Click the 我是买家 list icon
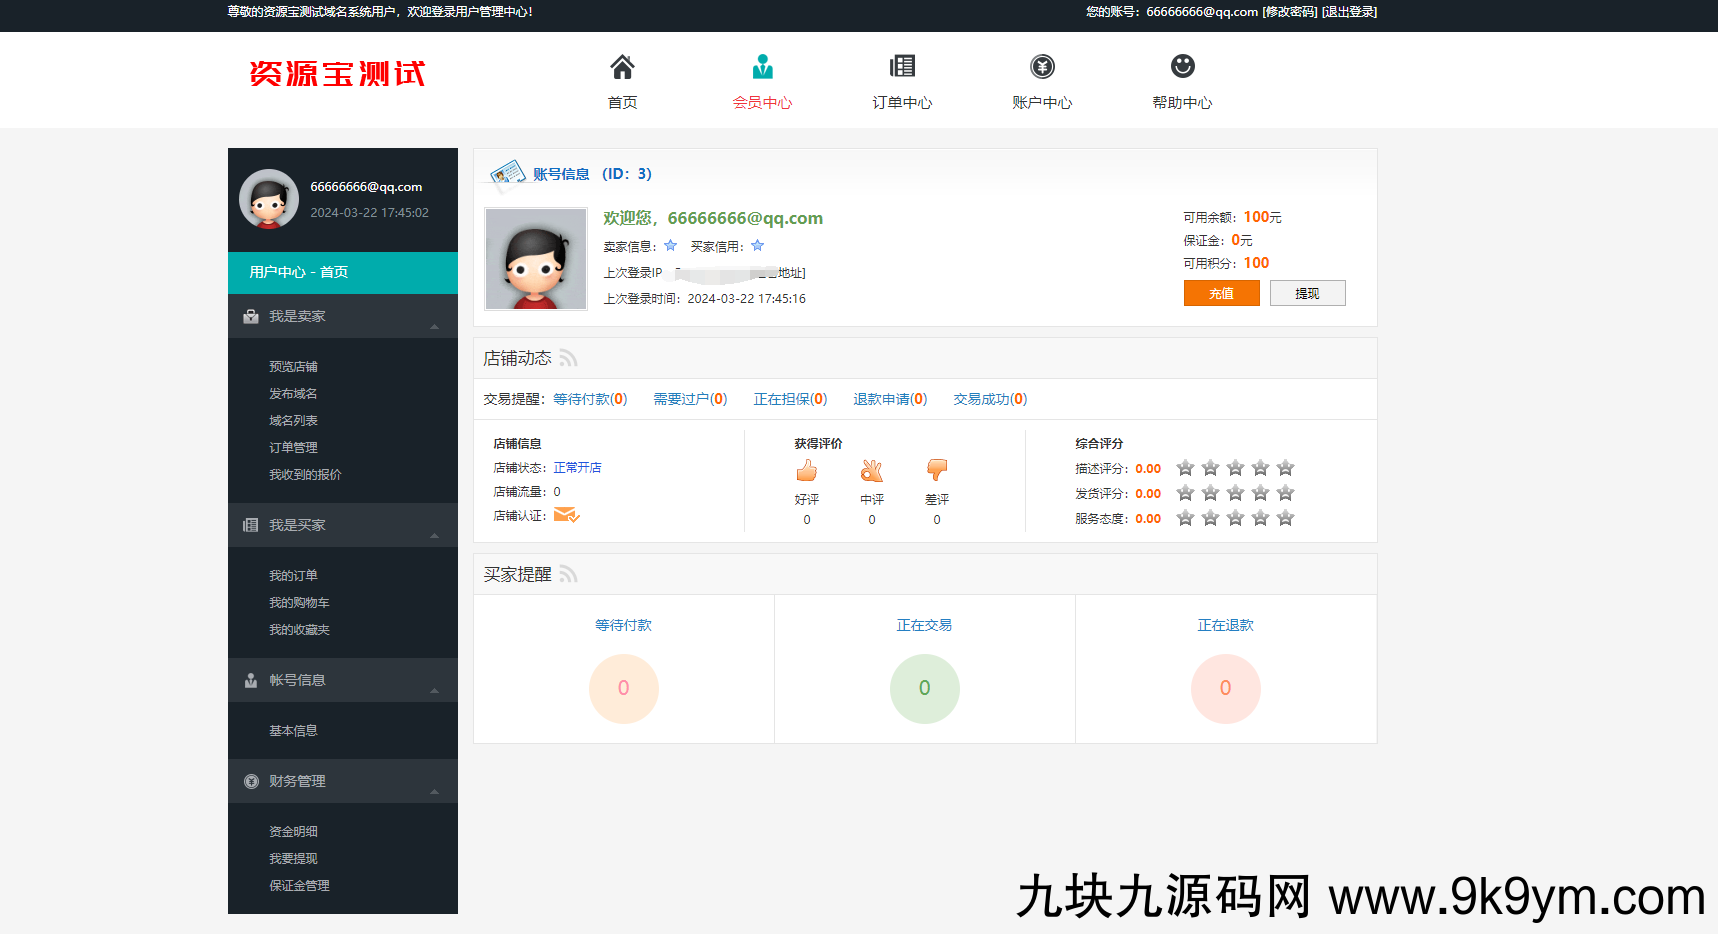 click(251, 525)
